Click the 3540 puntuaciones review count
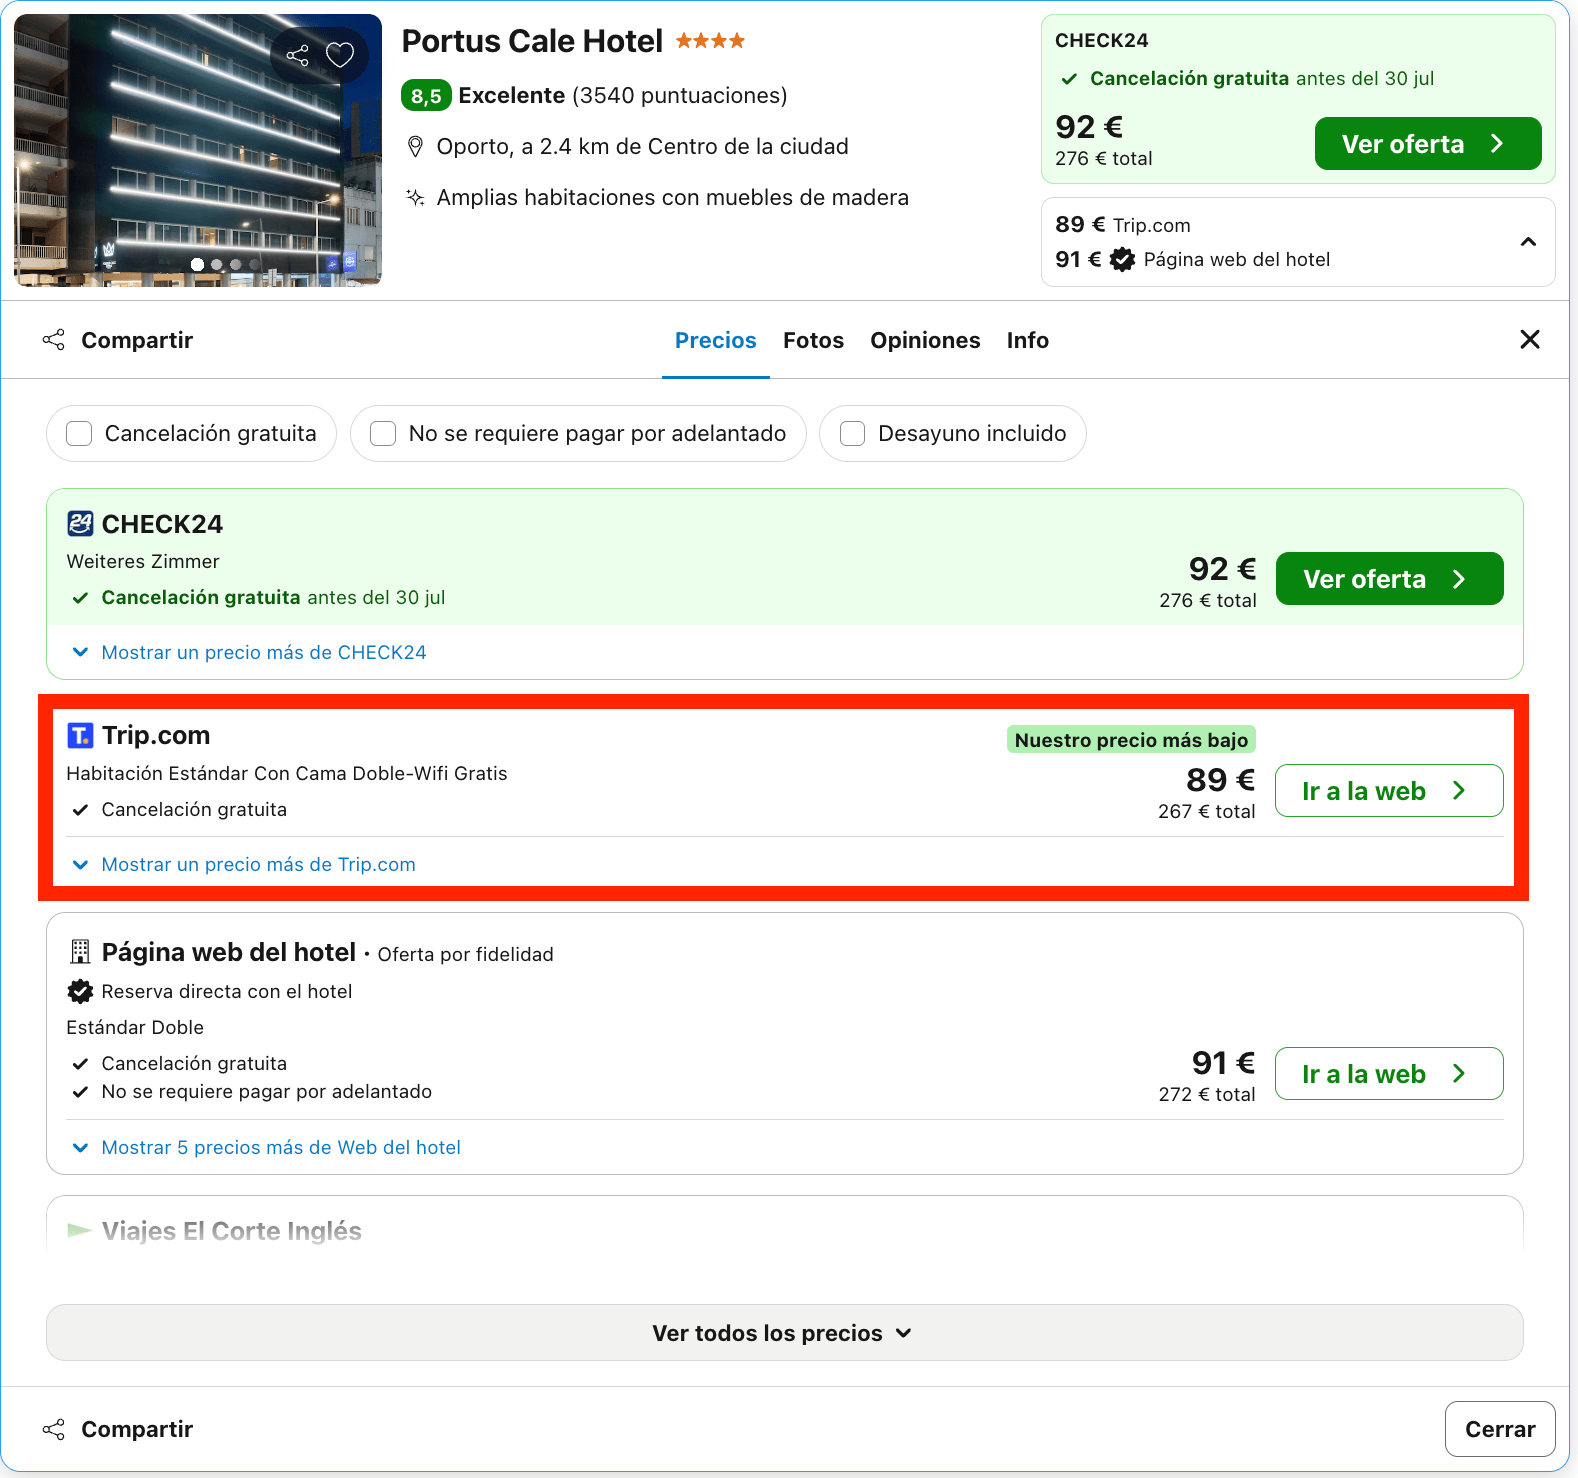The image size is (1578, 1478). [x=680, y=95]
